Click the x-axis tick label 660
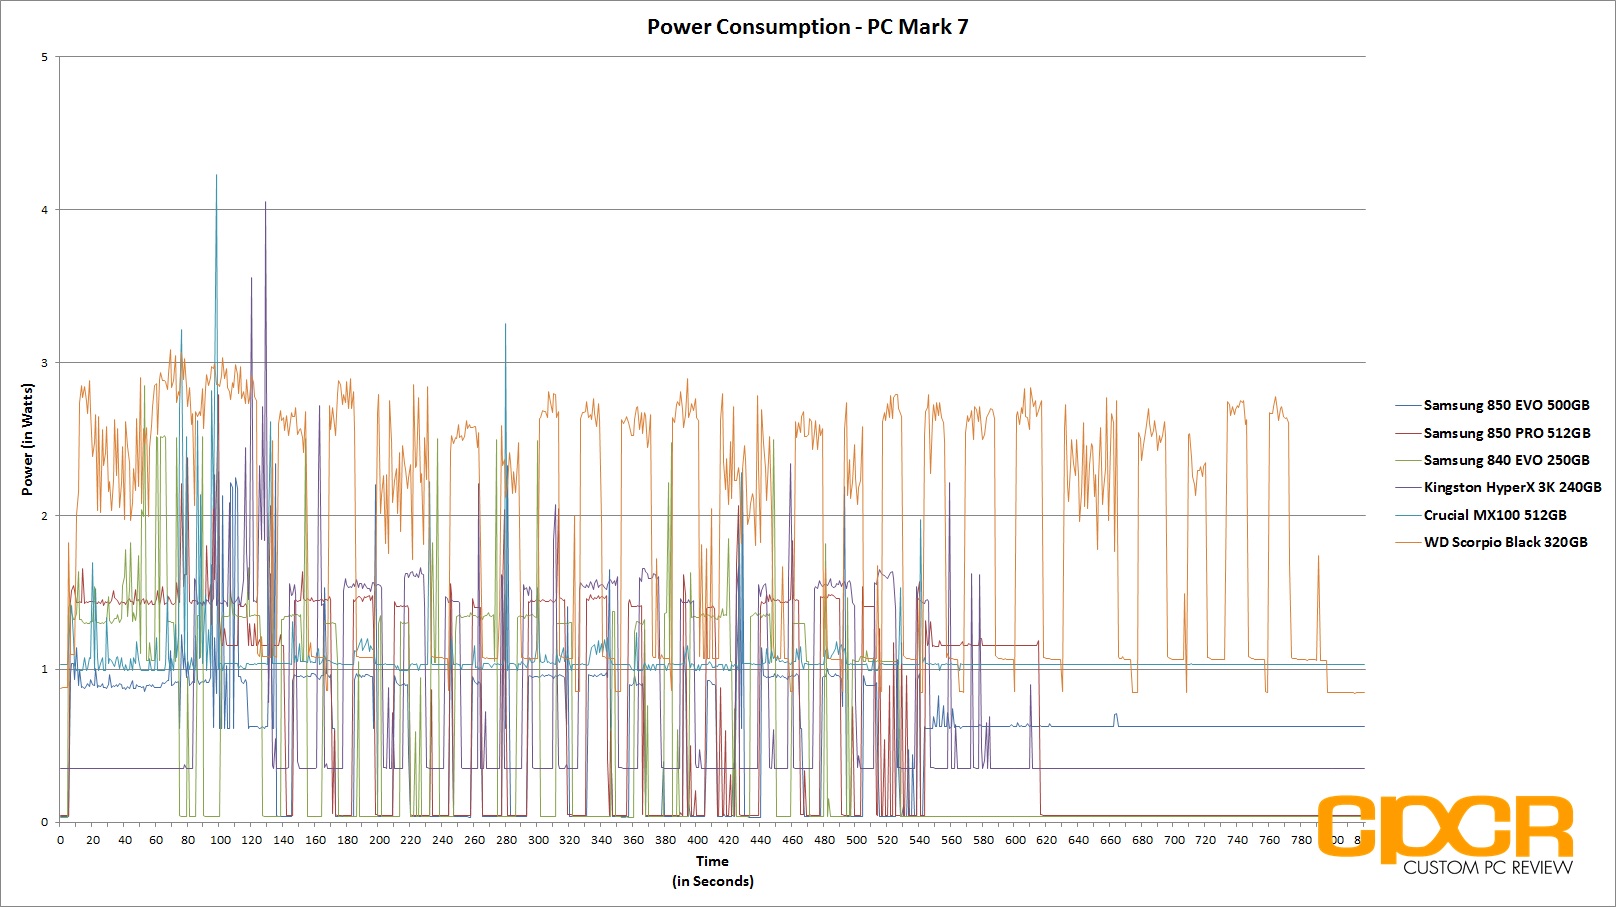1616x907 pixels. (x=1110, y=840)
